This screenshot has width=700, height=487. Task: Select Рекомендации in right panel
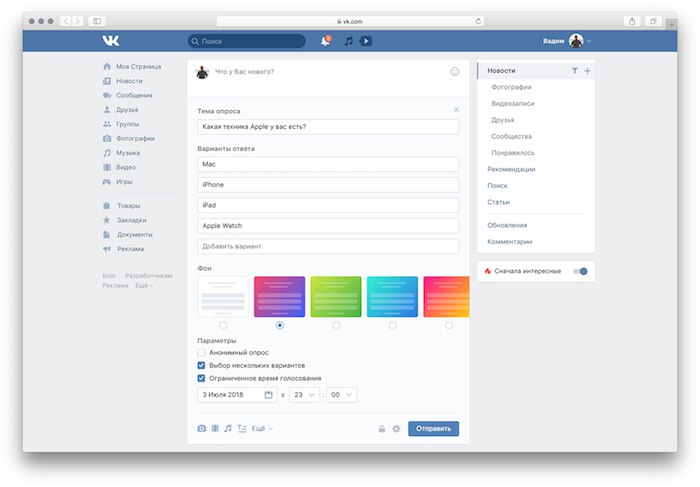(x=511, y=169)
